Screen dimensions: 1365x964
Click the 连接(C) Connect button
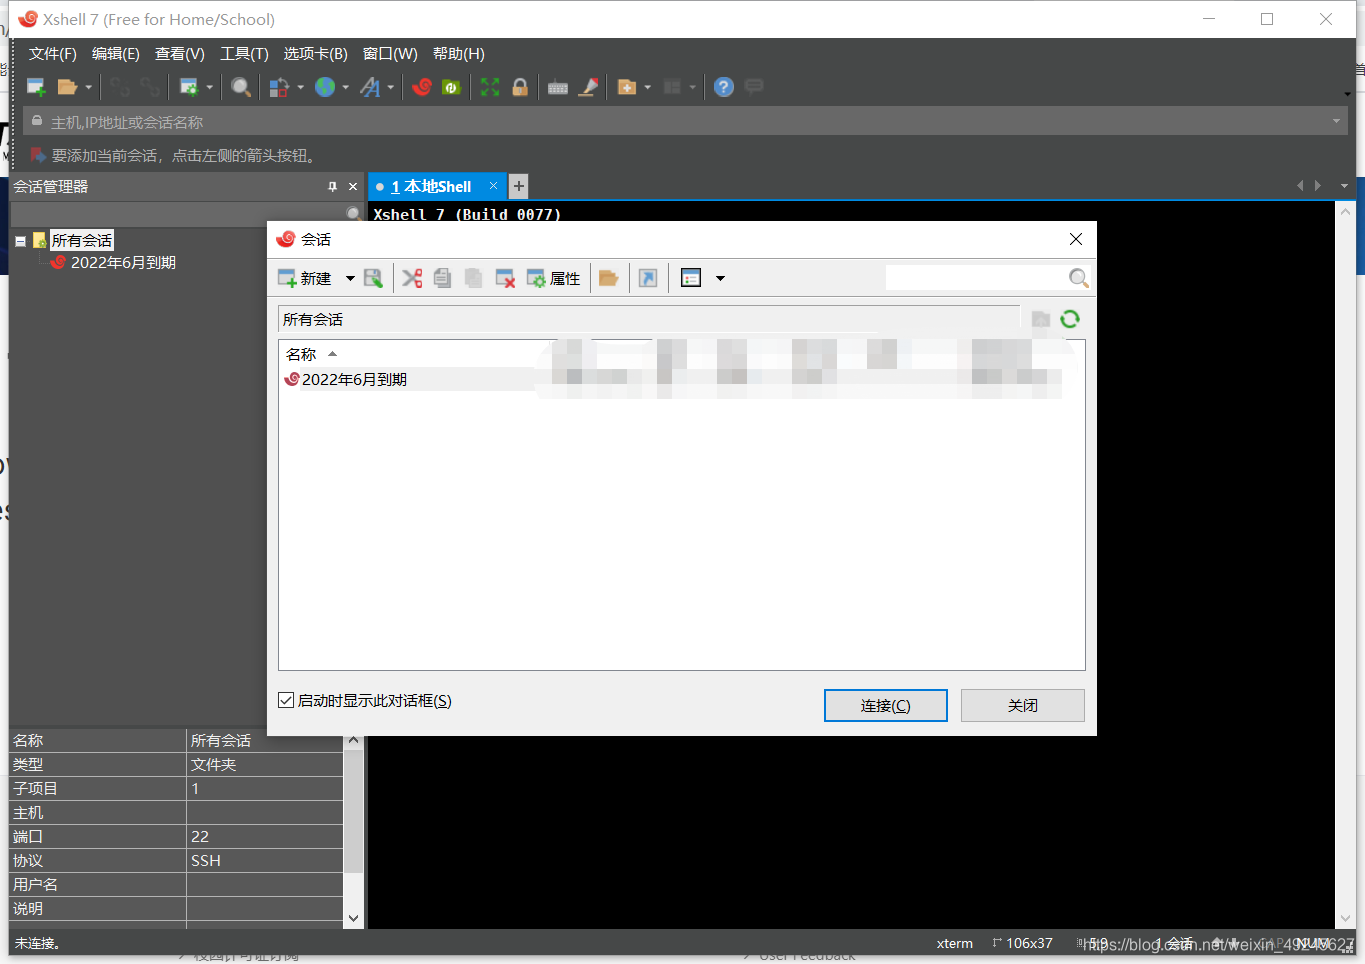[x=886, y=705]
